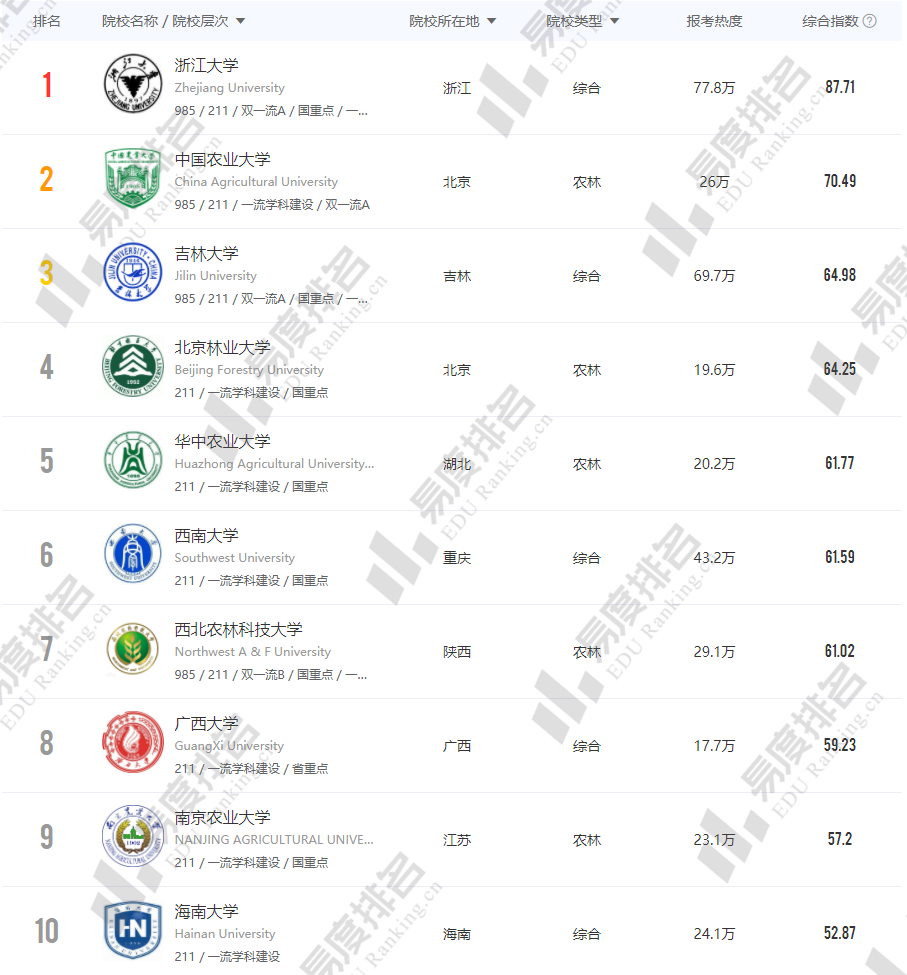The height and width of the screenshot is (975, 907).
Task: Click the Zhejiang University logo
Action: 133,85
